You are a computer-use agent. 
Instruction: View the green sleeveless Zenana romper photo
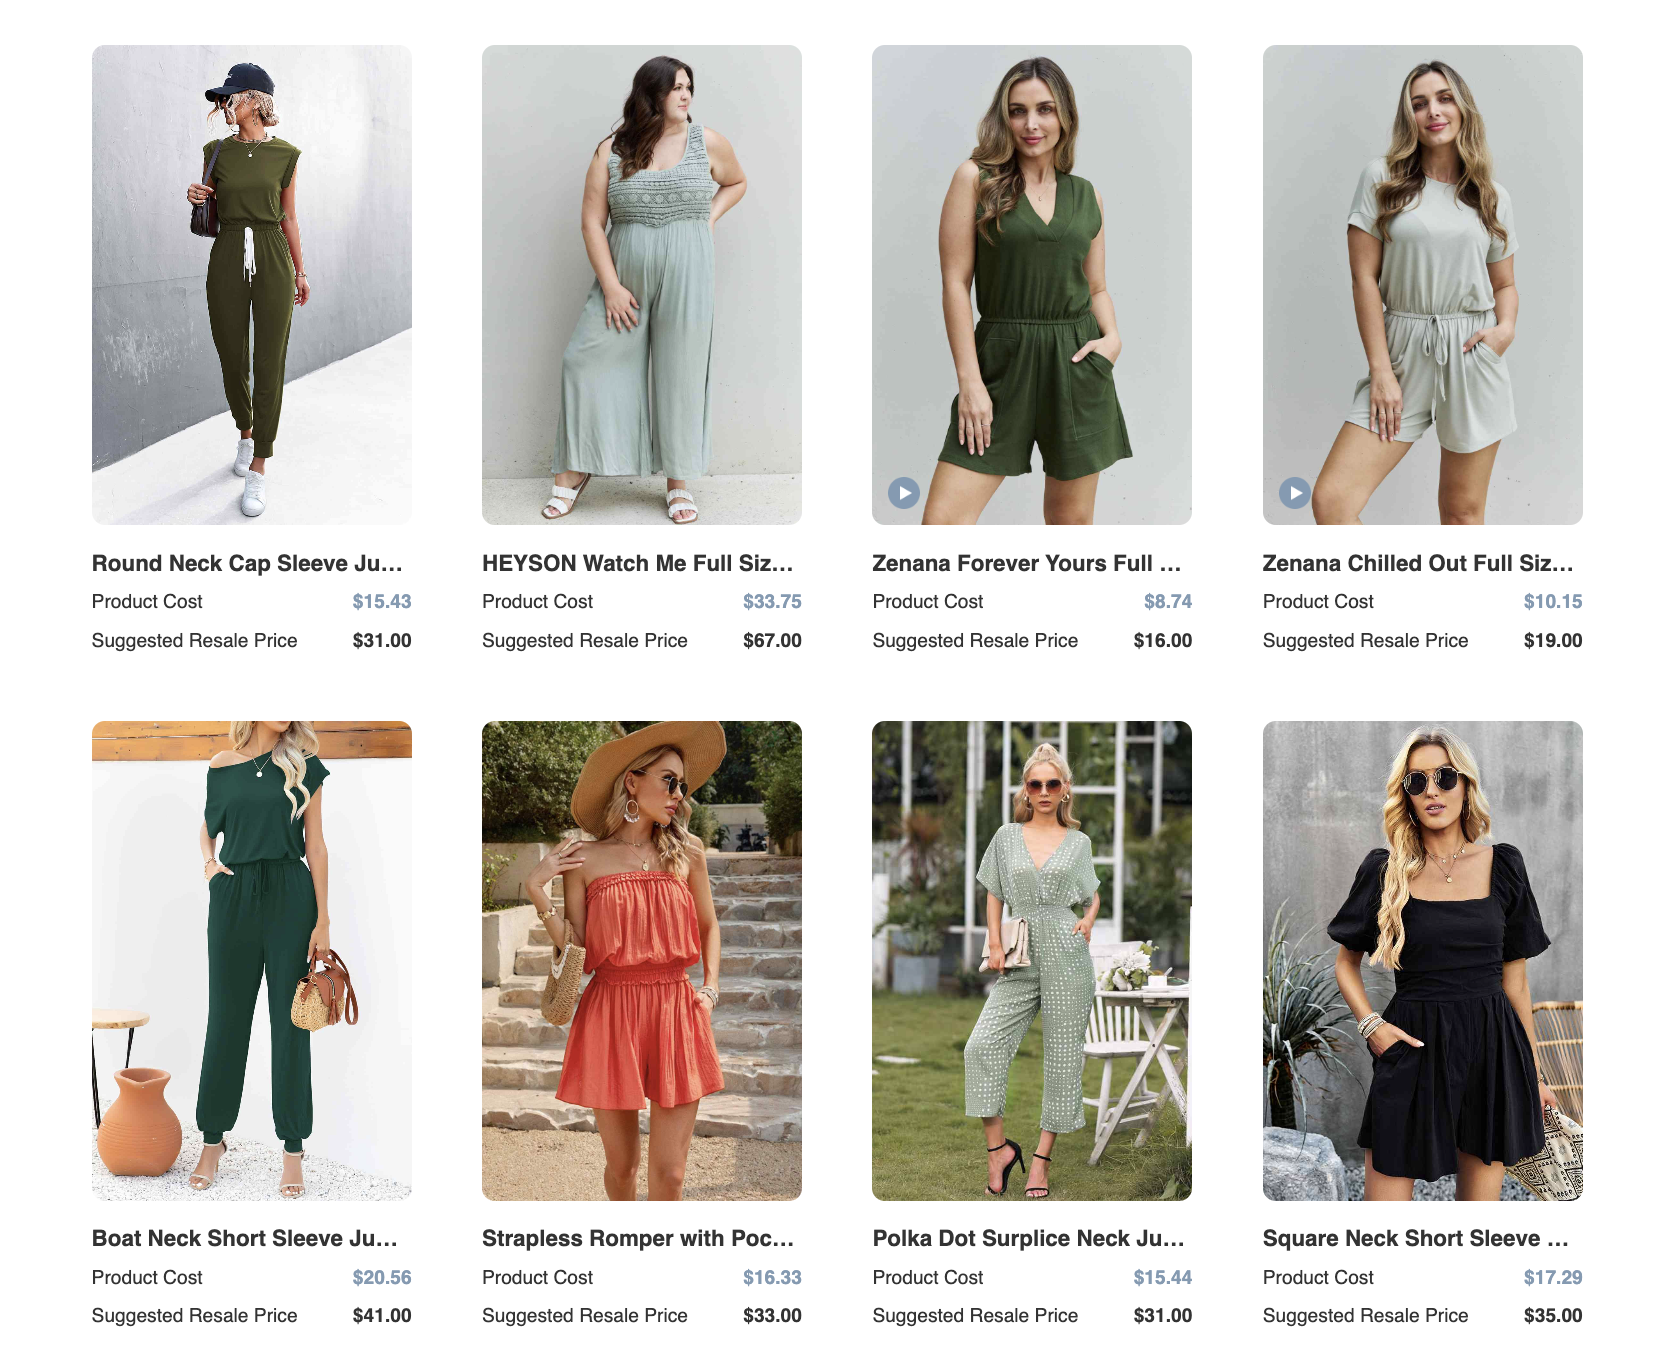[1032, 287]
